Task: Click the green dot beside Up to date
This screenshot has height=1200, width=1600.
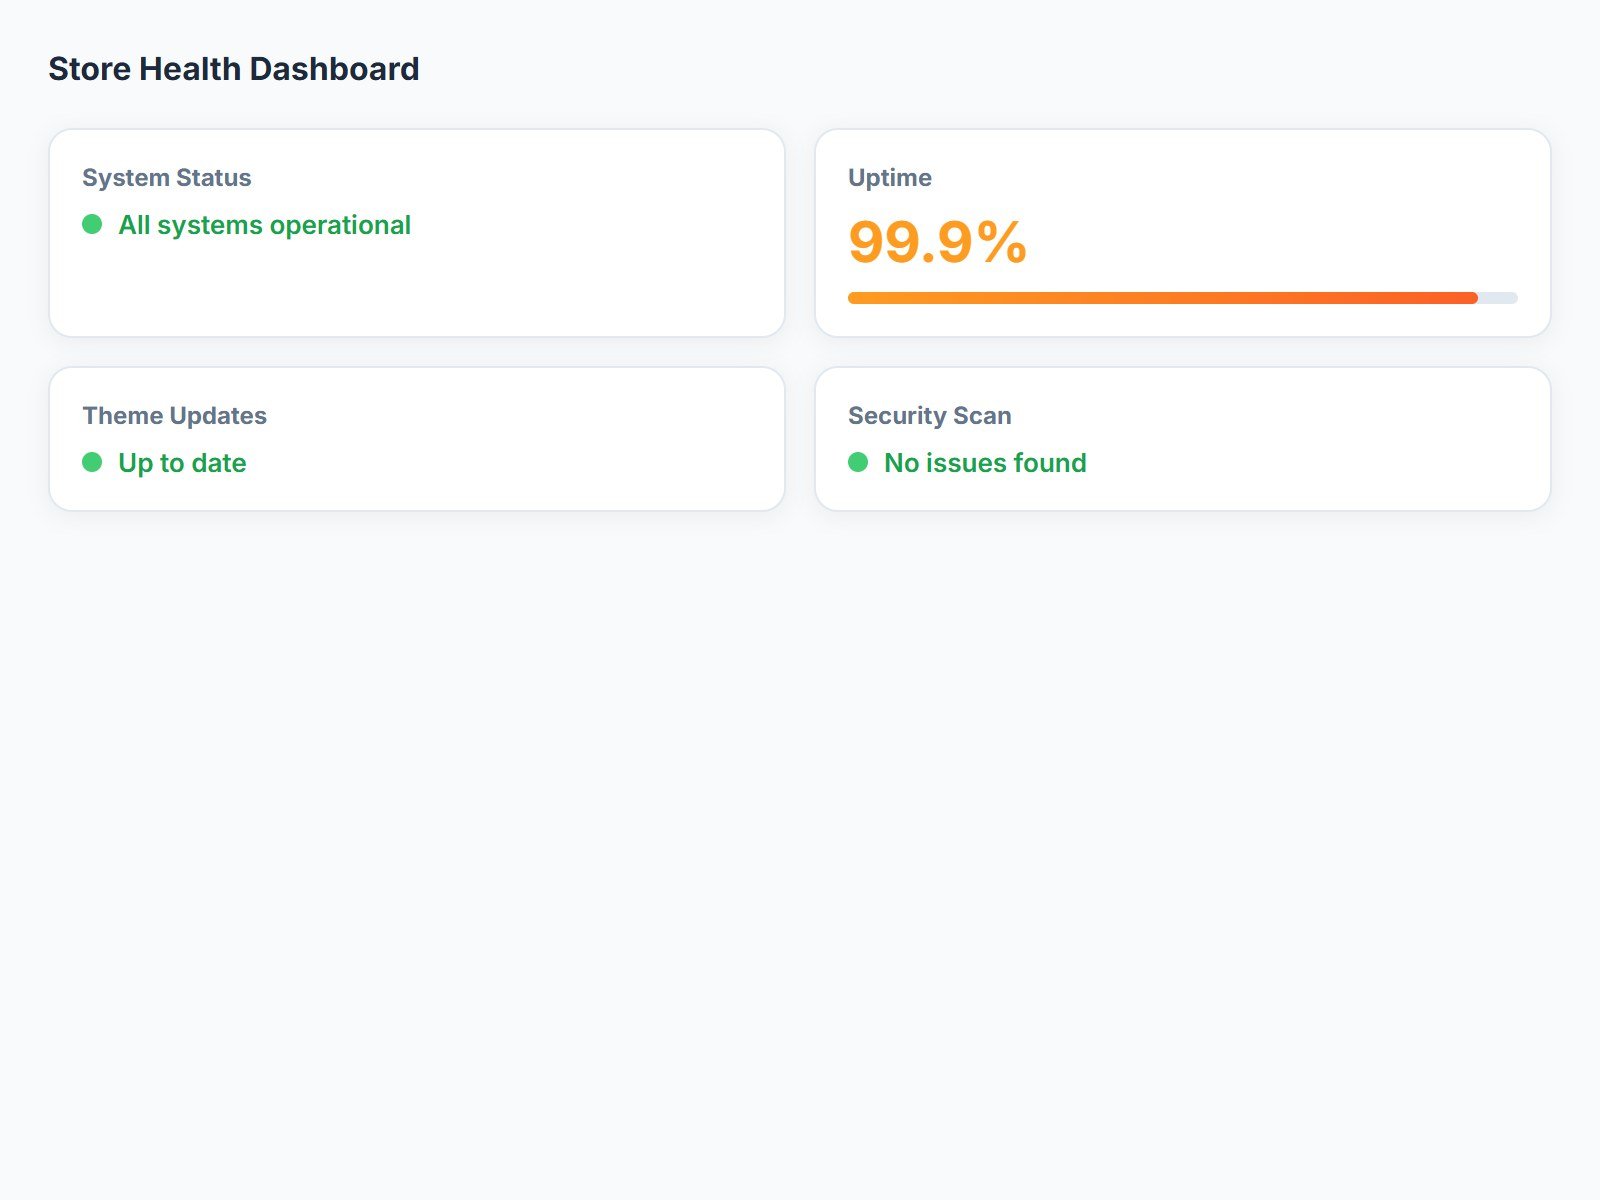Action: [x=92, y=462]
